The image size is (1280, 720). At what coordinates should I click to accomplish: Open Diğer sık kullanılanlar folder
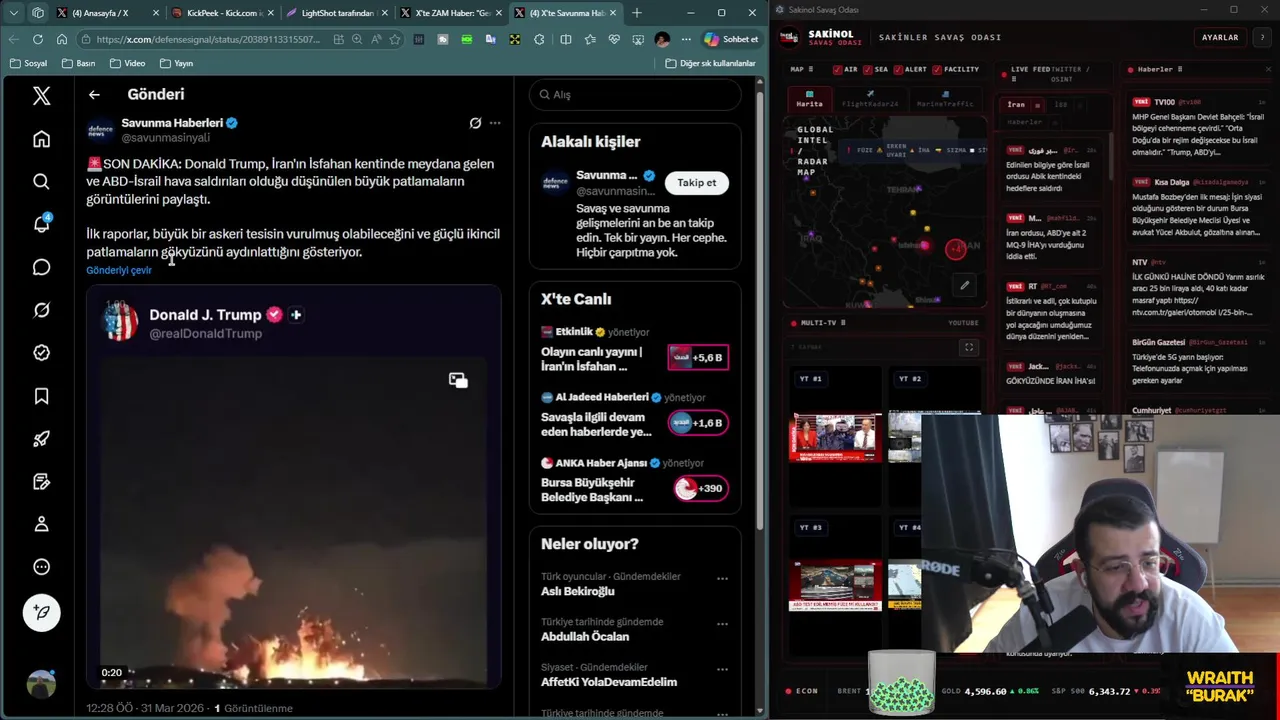(x=711, y=63)
